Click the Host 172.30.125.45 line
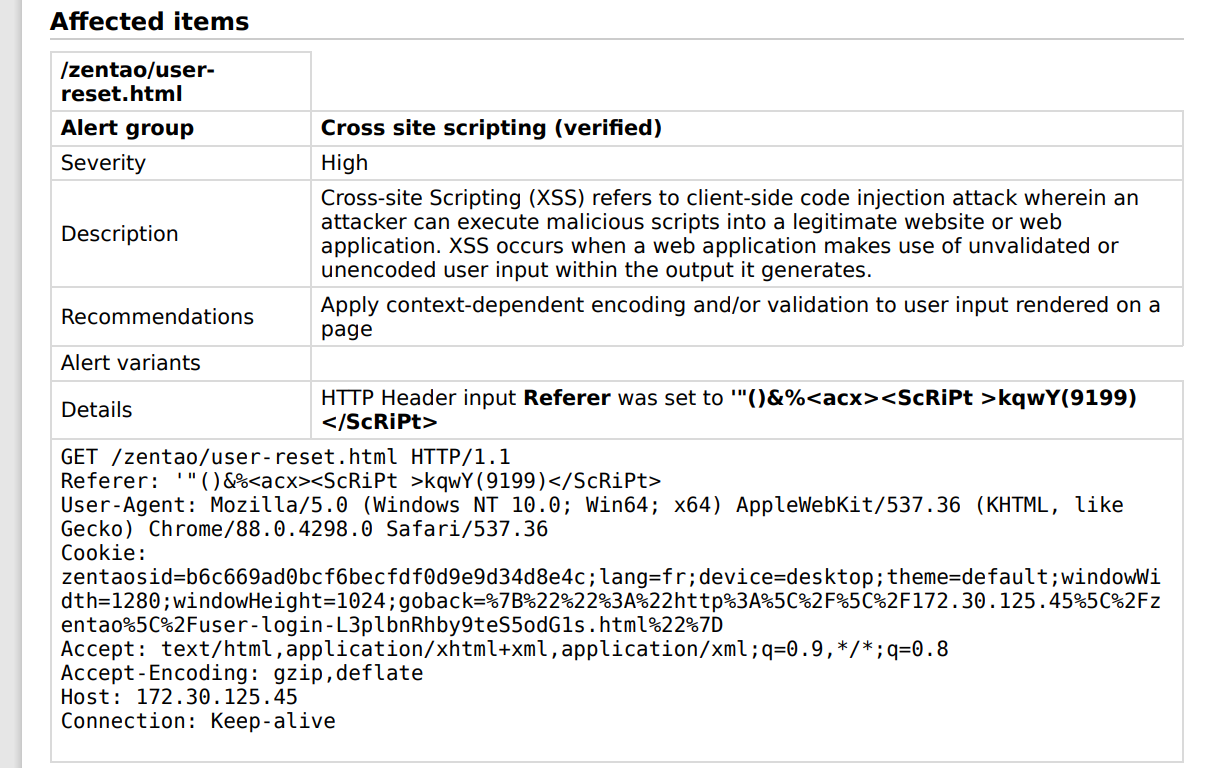 pos(179,697)
